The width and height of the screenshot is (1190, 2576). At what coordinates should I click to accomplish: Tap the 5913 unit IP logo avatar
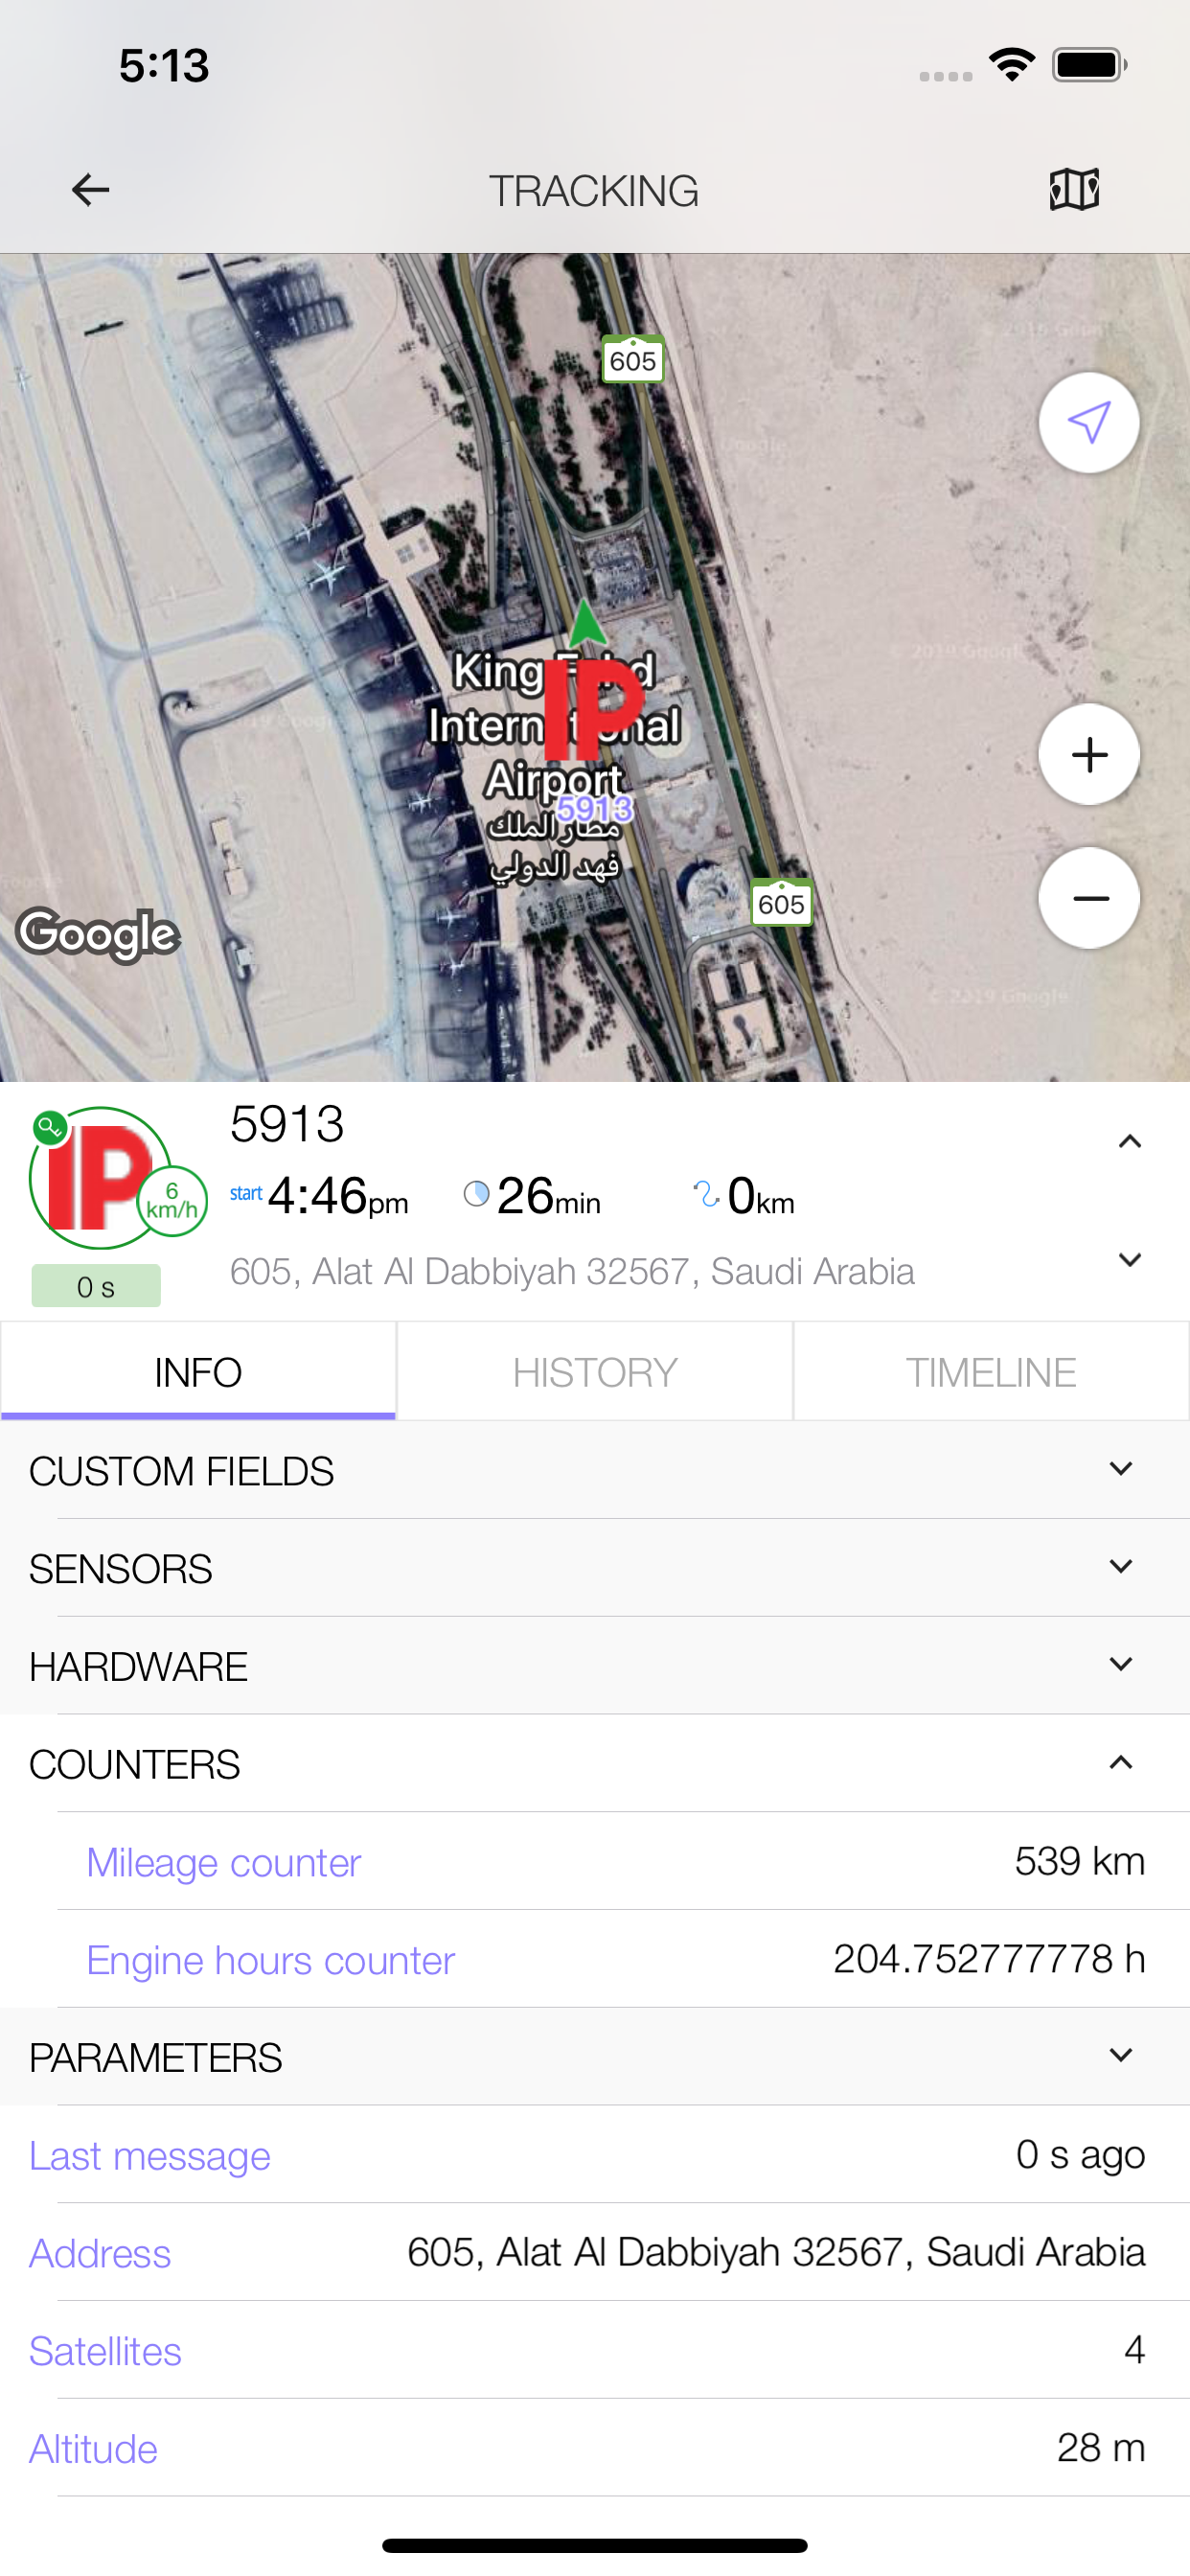tap(98, 1177)
